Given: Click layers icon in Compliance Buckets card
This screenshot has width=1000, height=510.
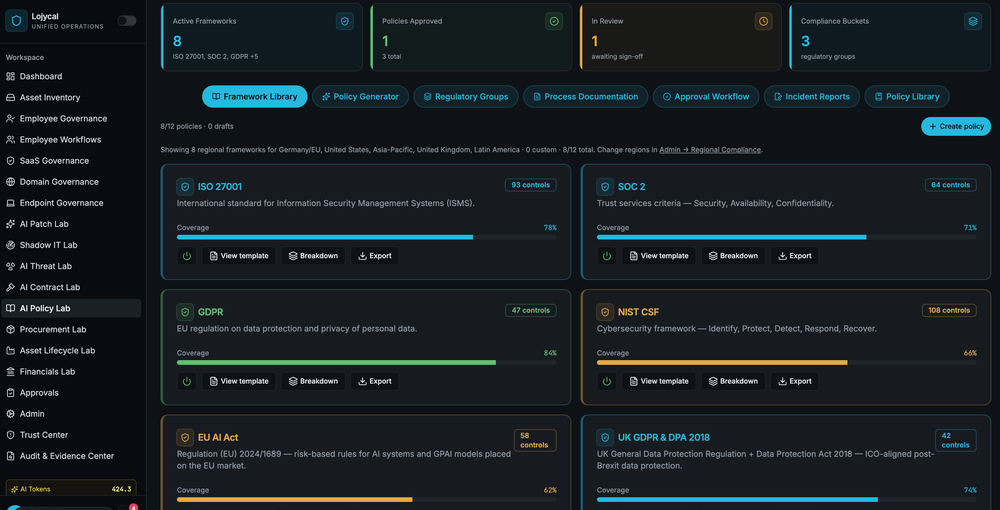Looking at the screenshot, I should pyautogui.click(x=973, y=21).
